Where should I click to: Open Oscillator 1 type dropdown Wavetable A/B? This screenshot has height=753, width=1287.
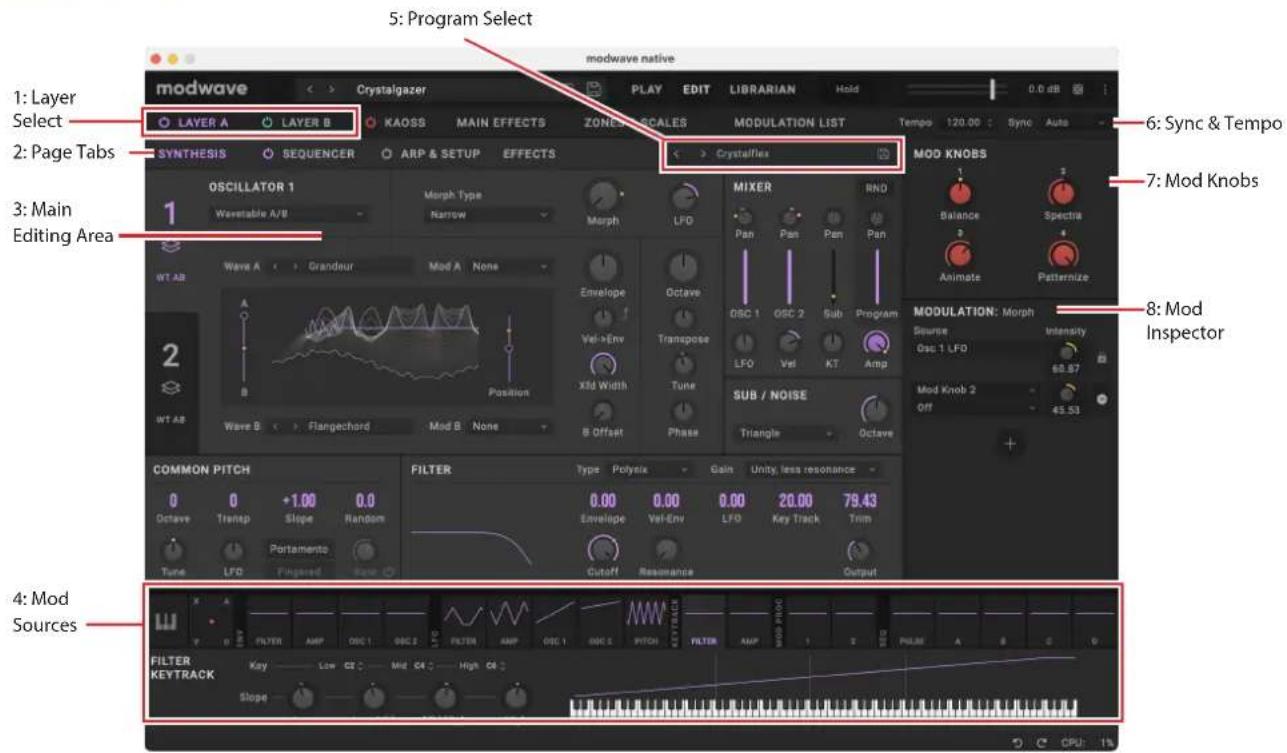click(288, 214)
